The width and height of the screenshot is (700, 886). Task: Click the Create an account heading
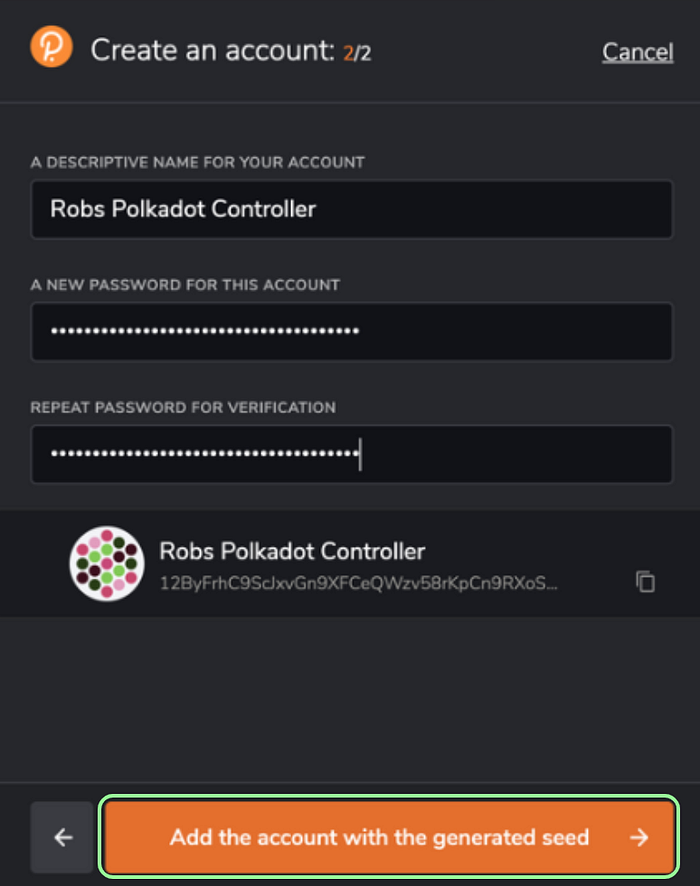213,50
